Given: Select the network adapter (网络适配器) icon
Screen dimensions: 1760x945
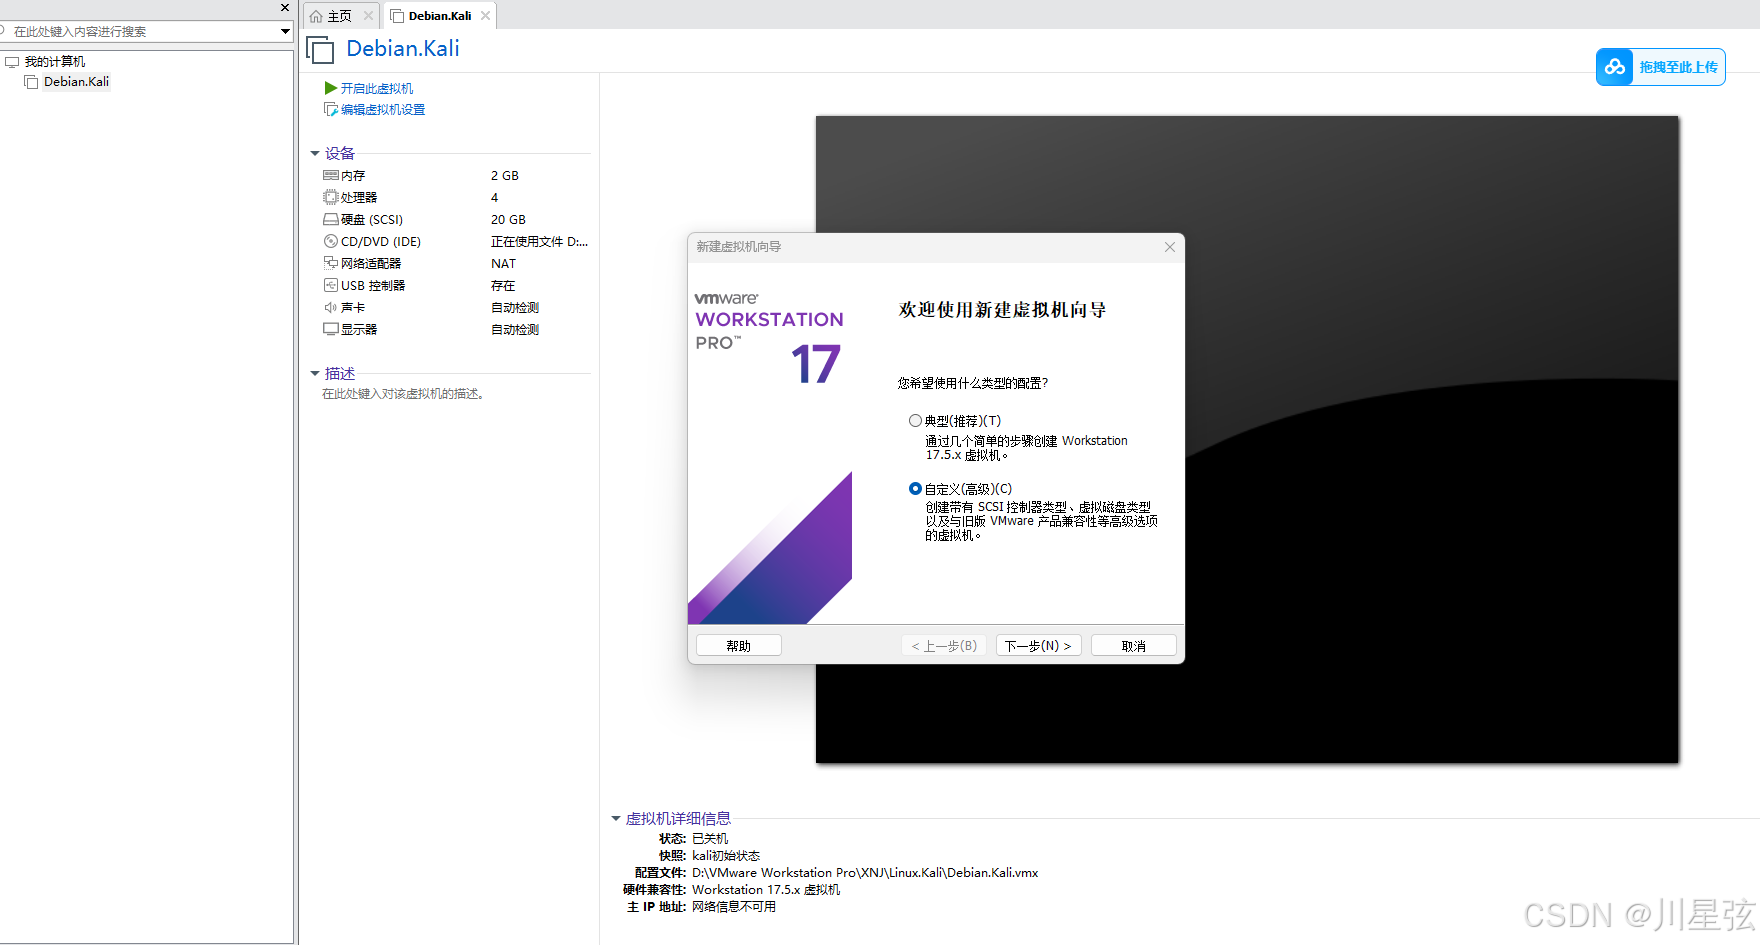Looking at the screenshot, I should coord(330,263).
